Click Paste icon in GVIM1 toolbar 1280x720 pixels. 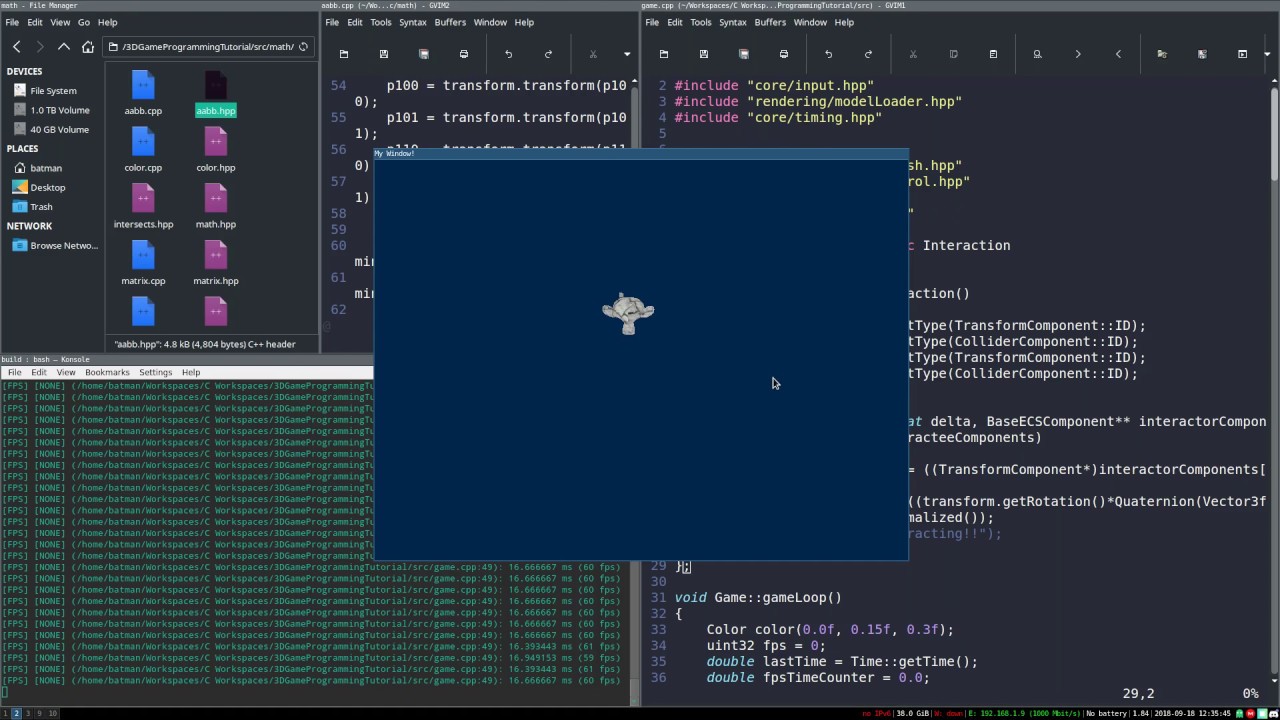pos(993,54)
